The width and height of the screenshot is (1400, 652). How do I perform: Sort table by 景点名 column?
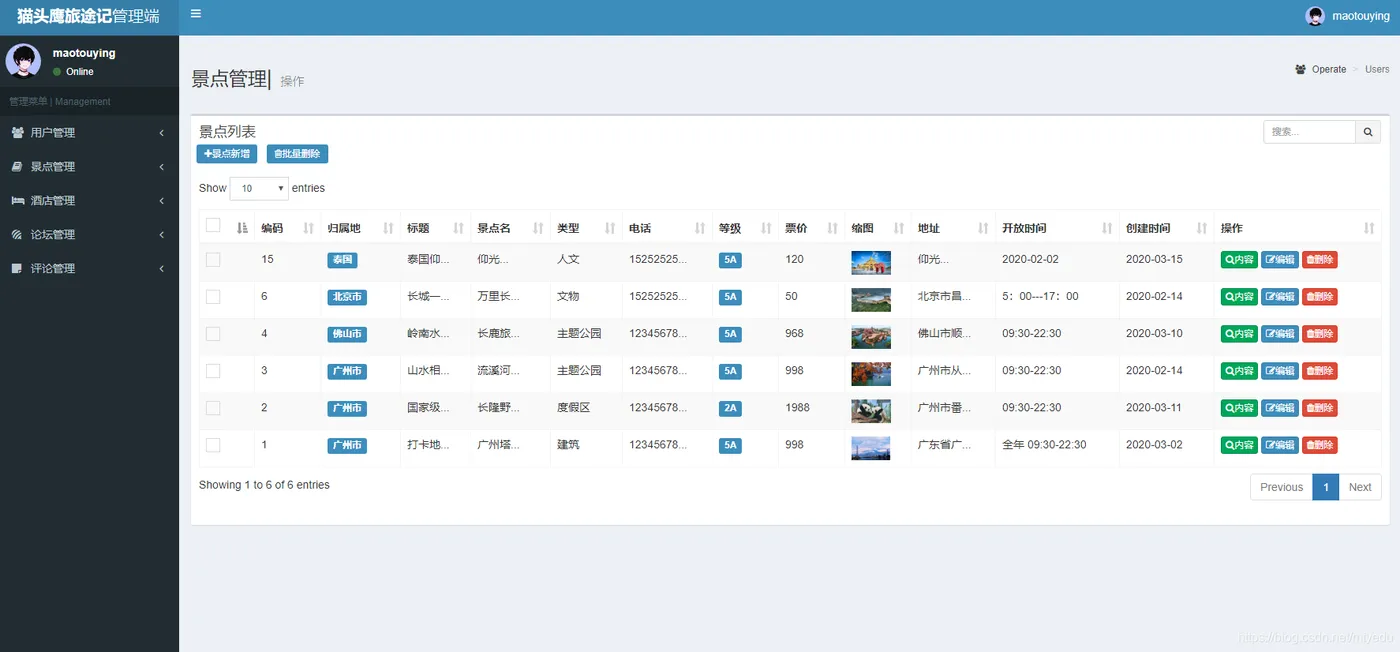[x=510, y=228]
